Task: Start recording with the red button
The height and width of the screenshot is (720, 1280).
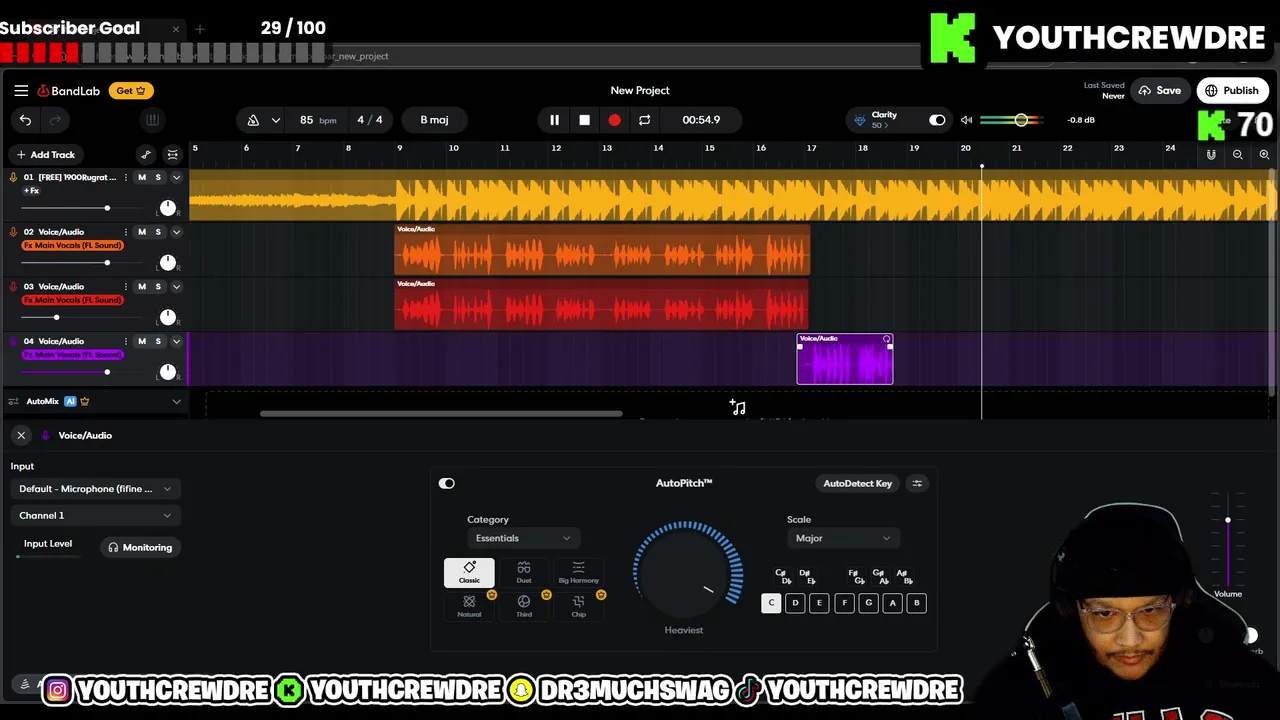Action: (614, 120)
